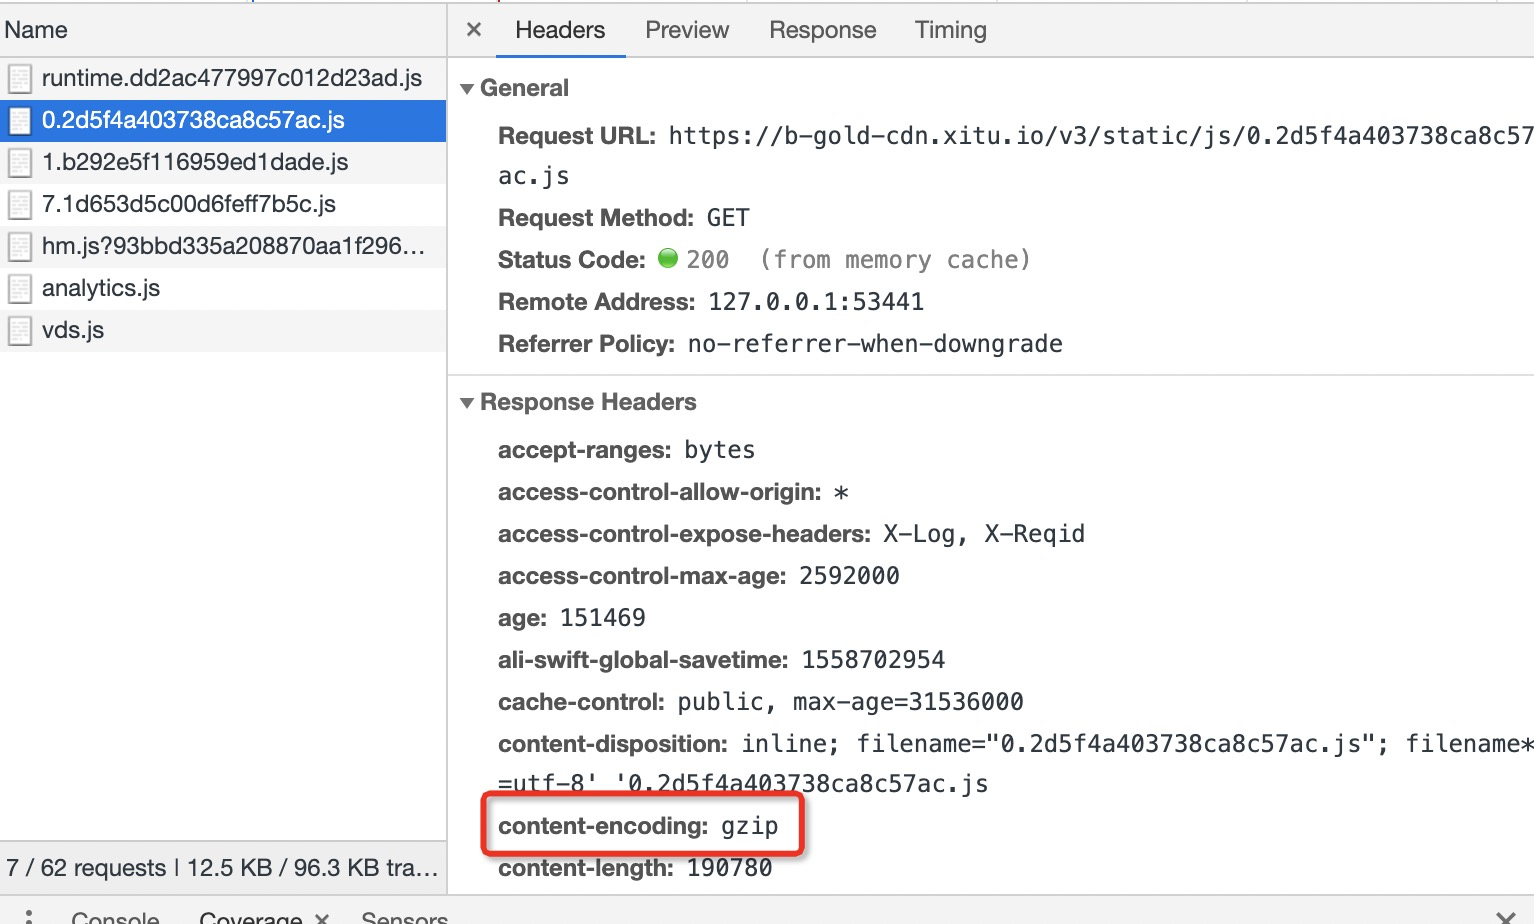Select 0.2d5f4a403738ca8c57ac.js request row
The image size is (1534, 924).
(223, 120)
